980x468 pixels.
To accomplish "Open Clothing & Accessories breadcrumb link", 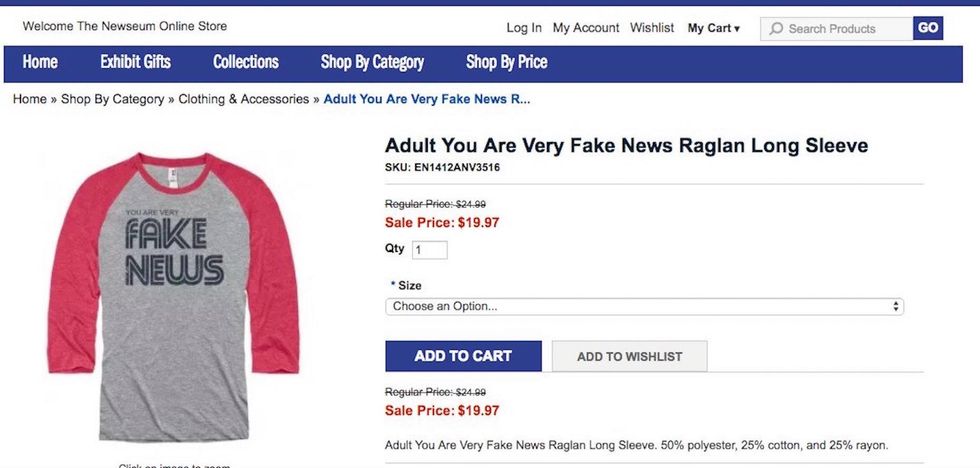I will [x=244, y=99].
